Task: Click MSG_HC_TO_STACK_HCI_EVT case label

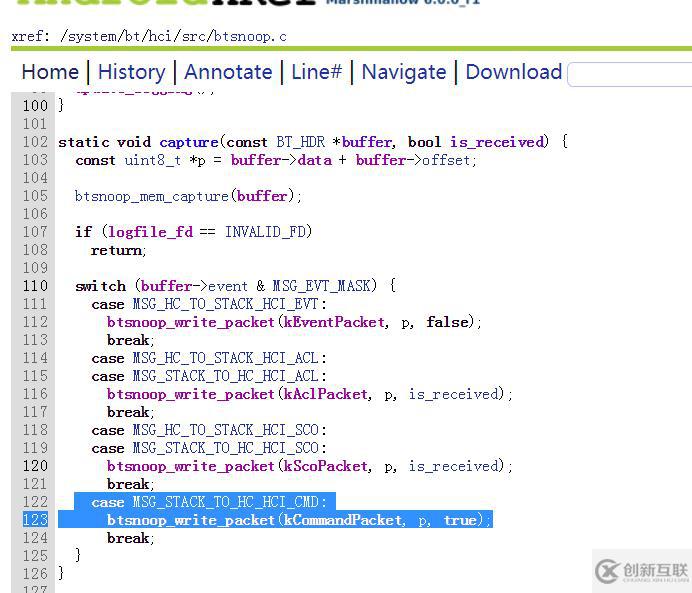Action: (x=225, y=304)
